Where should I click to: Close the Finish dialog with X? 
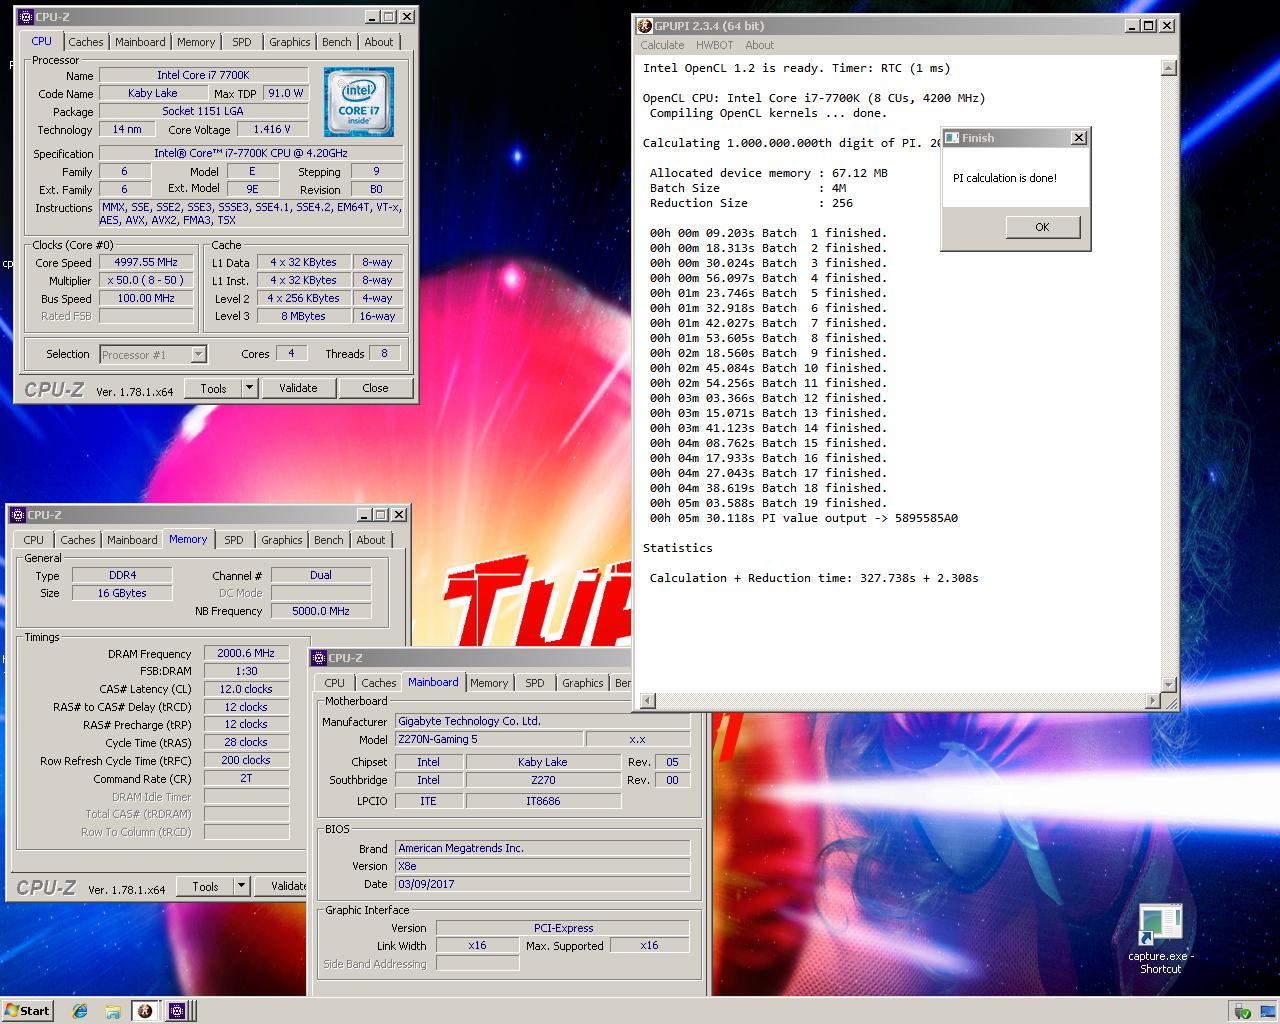(x=1078, y=138)
